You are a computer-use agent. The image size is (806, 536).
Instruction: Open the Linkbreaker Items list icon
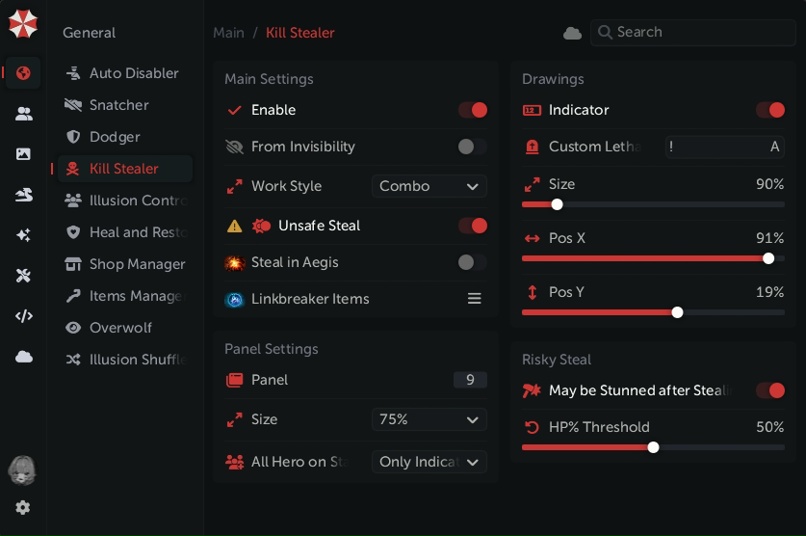click(474, 299)
